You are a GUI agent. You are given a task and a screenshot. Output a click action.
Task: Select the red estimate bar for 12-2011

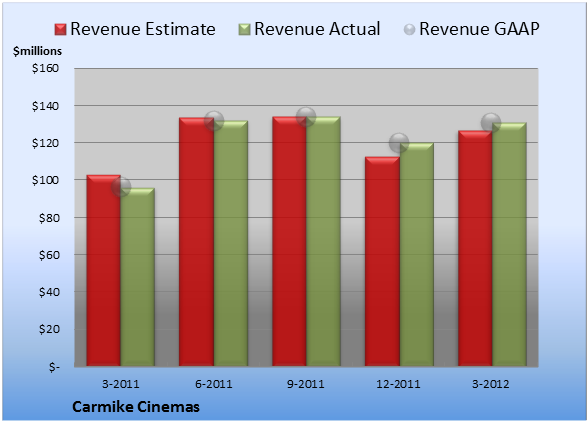click(x=382, y=261)
